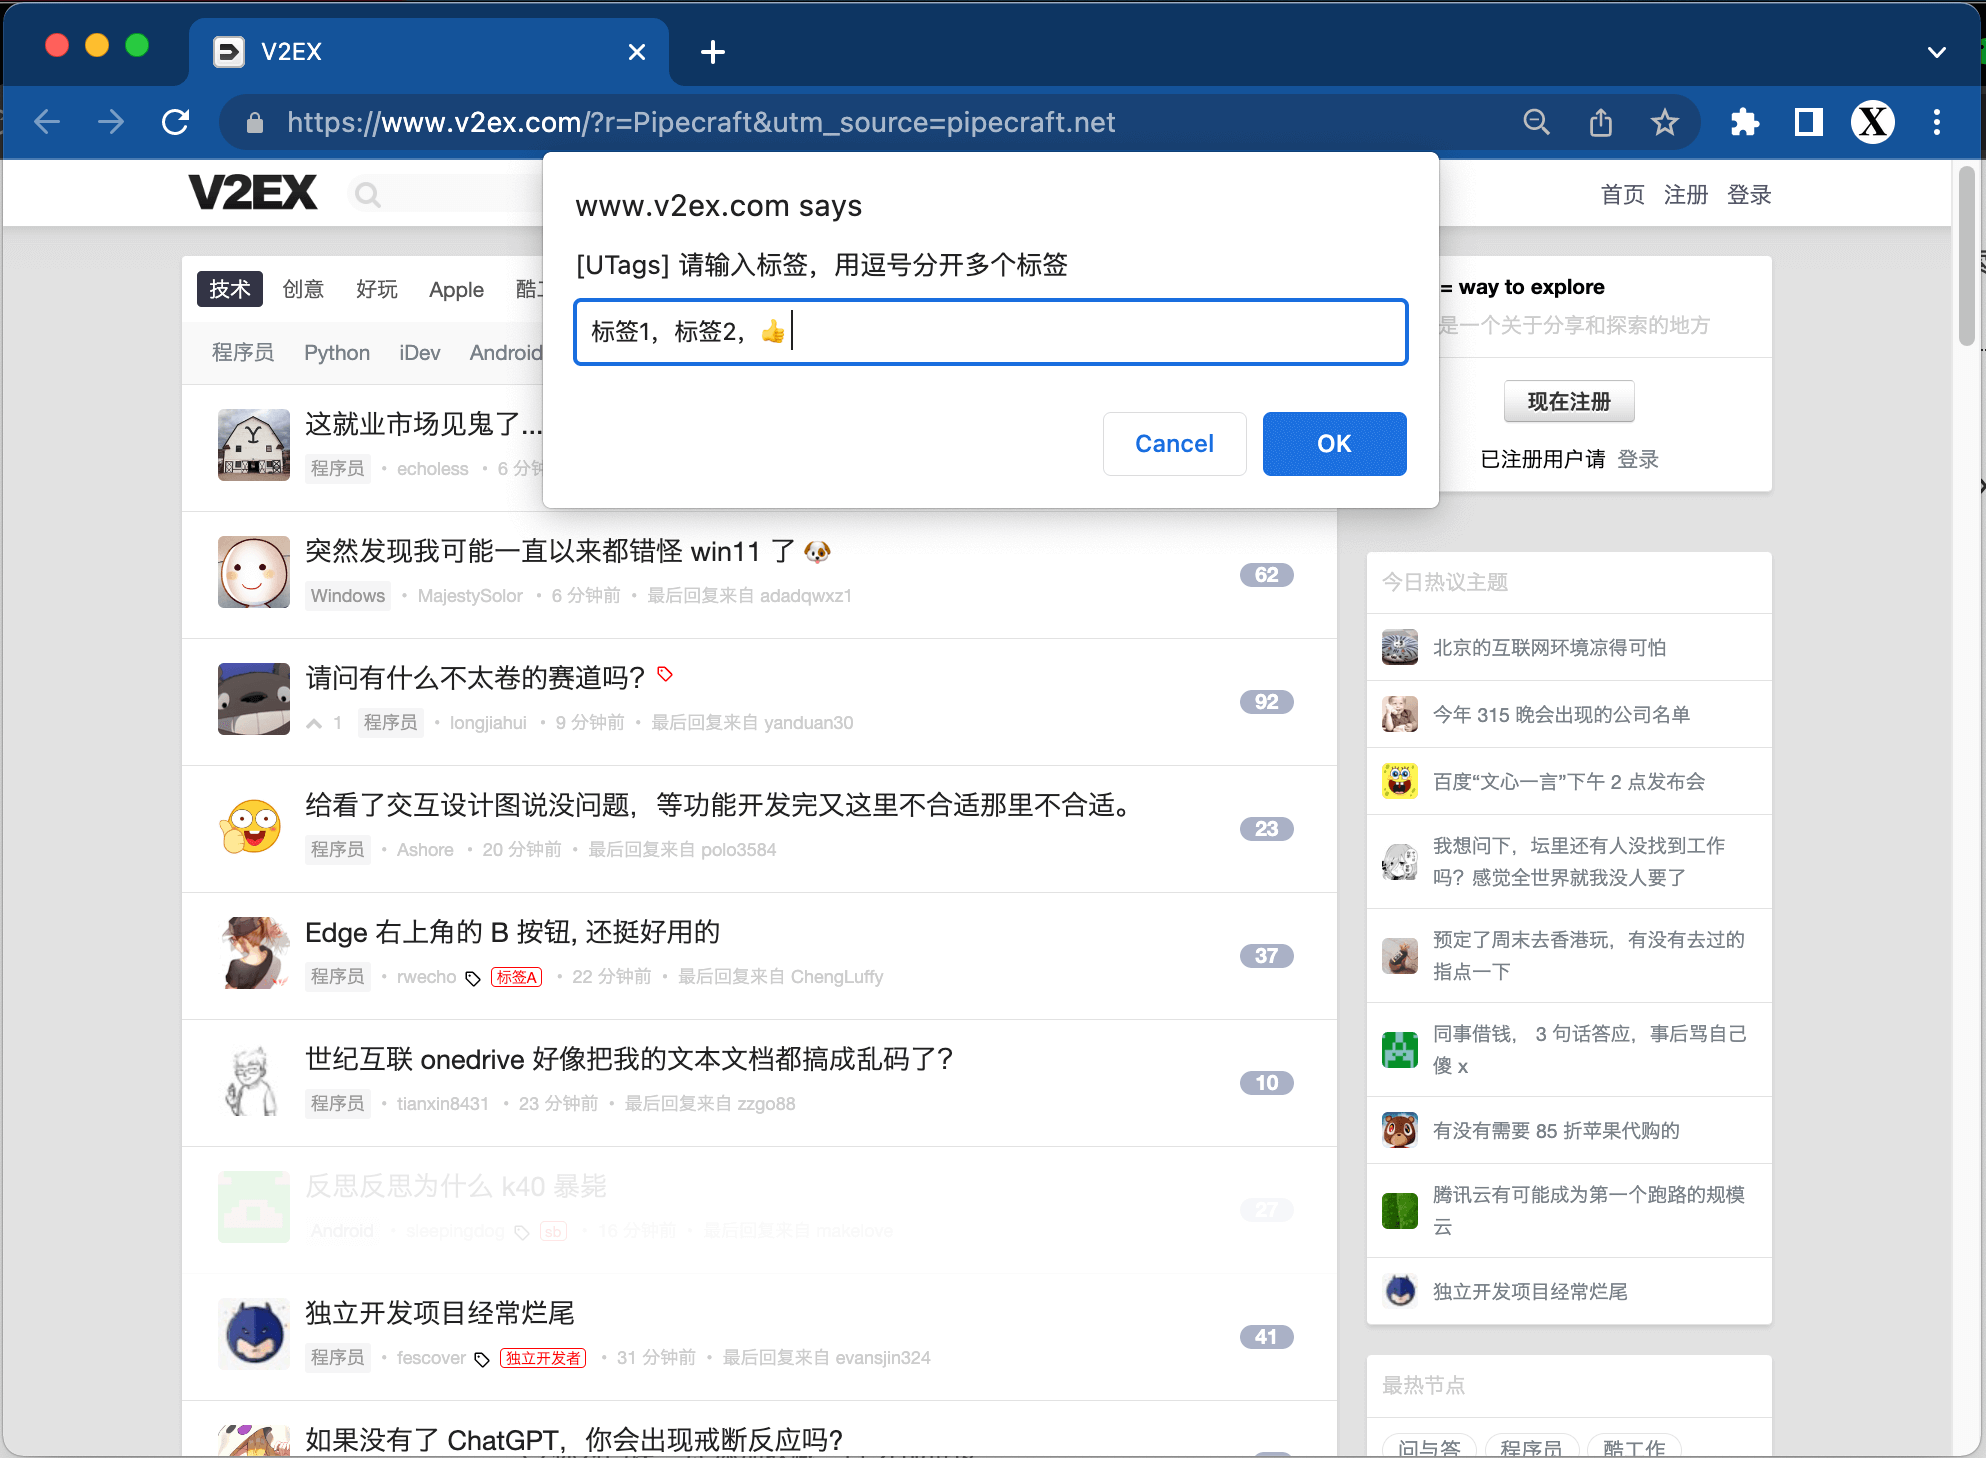Click the page vertical scrollbar
The image size is (1986, 1458).
click(x=1967, y=256)
